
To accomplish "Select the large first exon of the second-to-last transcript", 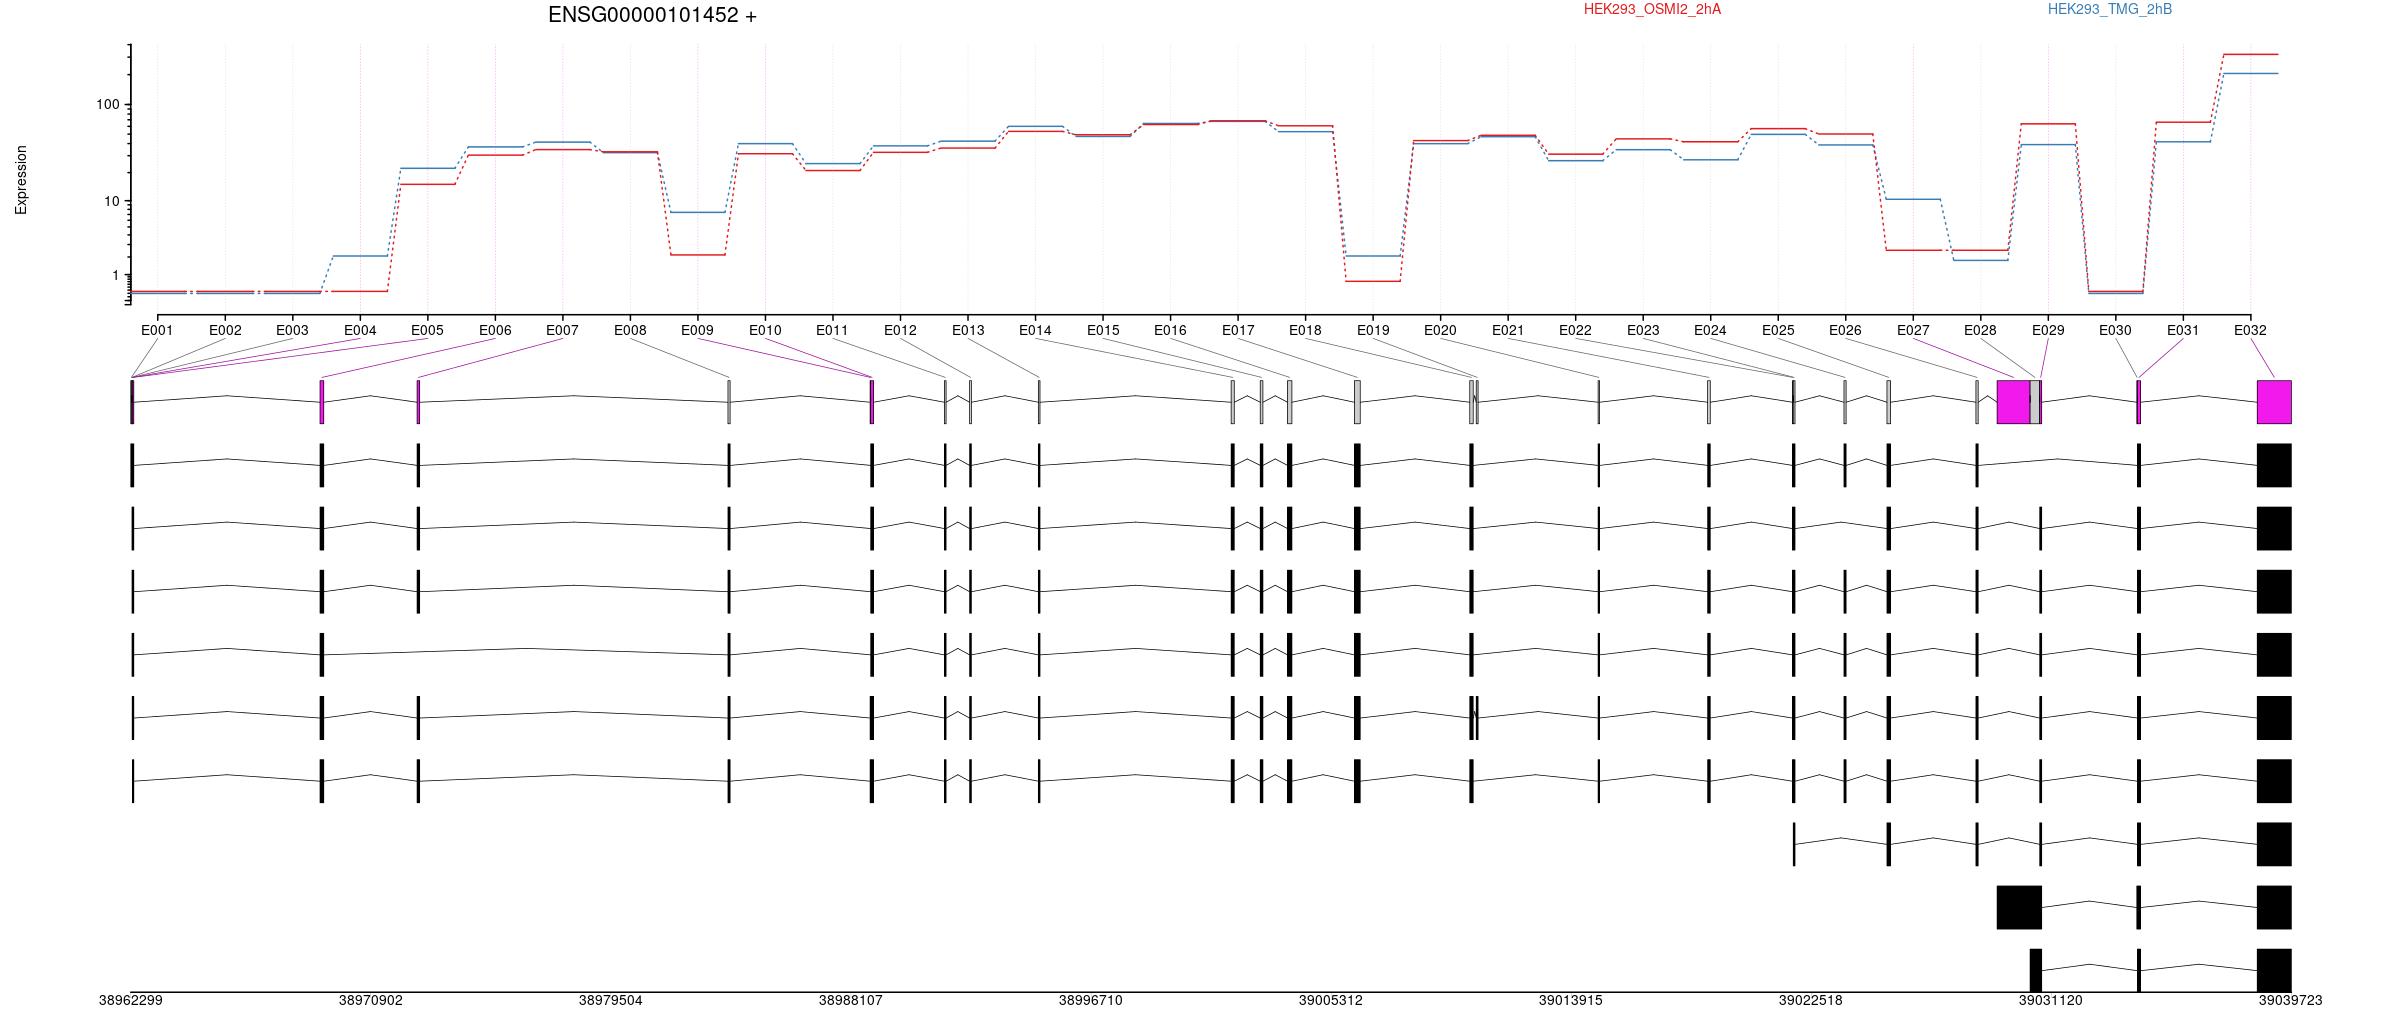I will [2019, 907].
